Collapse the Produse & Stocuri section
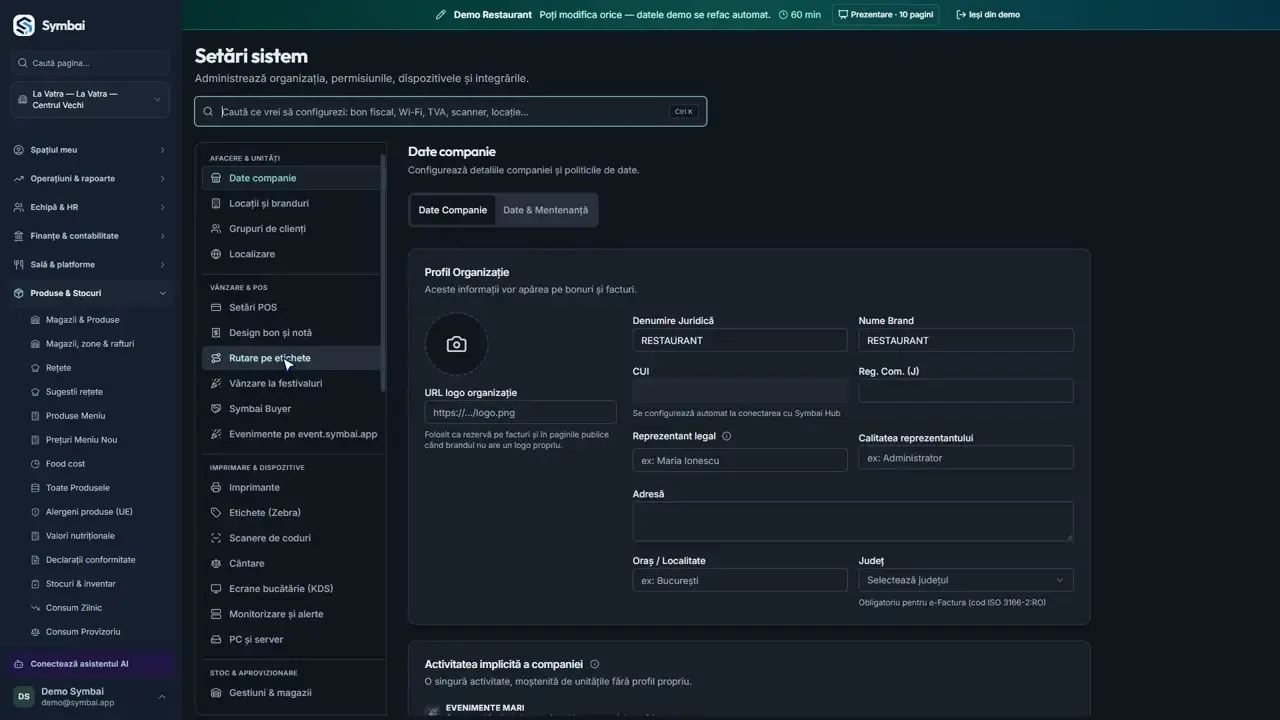Image resolution: width=1280 pixels, height=720 pixels. click(90, 293)
